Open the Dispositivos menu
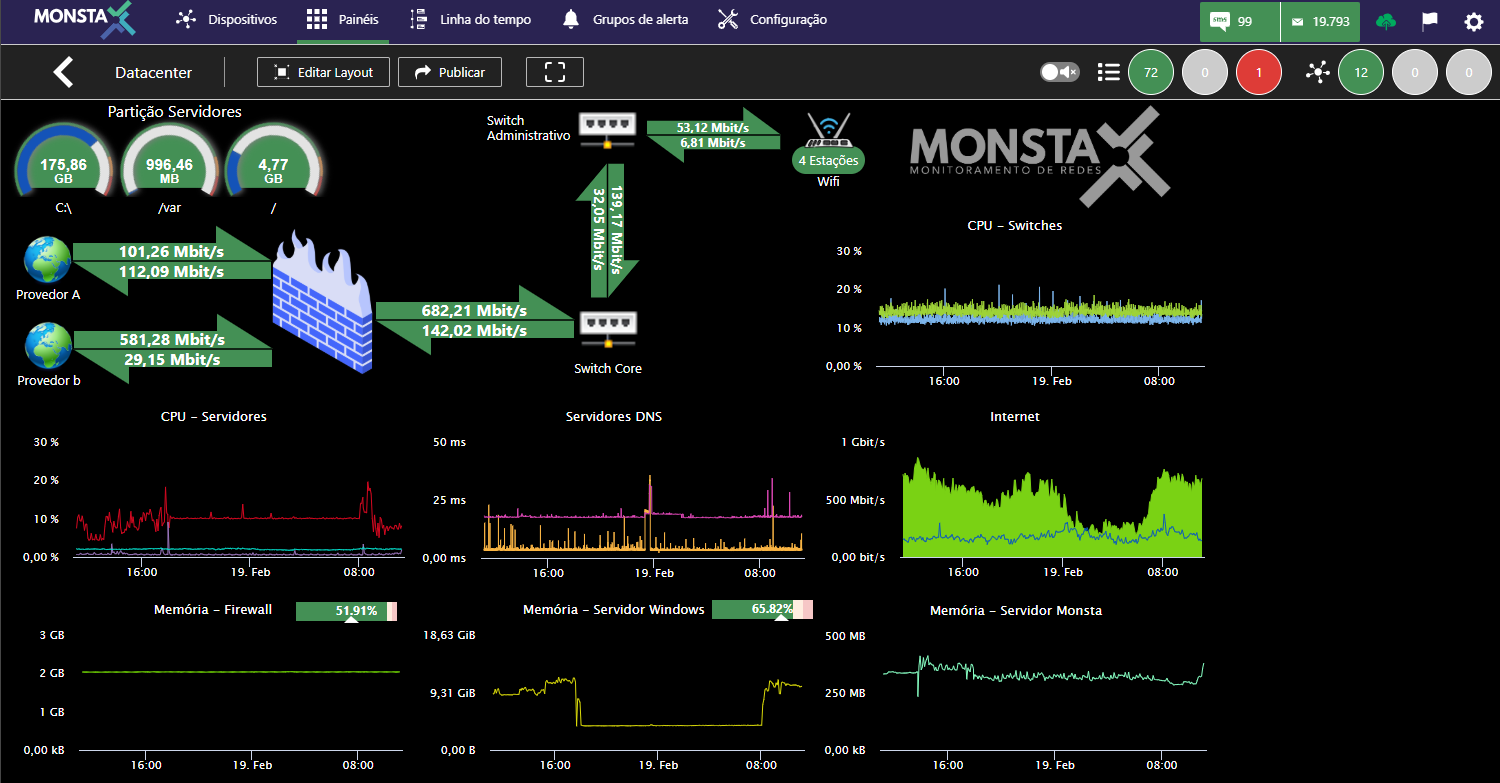Screen dimensions: 1500x783 pyautogui.click(x=226, y=19)
